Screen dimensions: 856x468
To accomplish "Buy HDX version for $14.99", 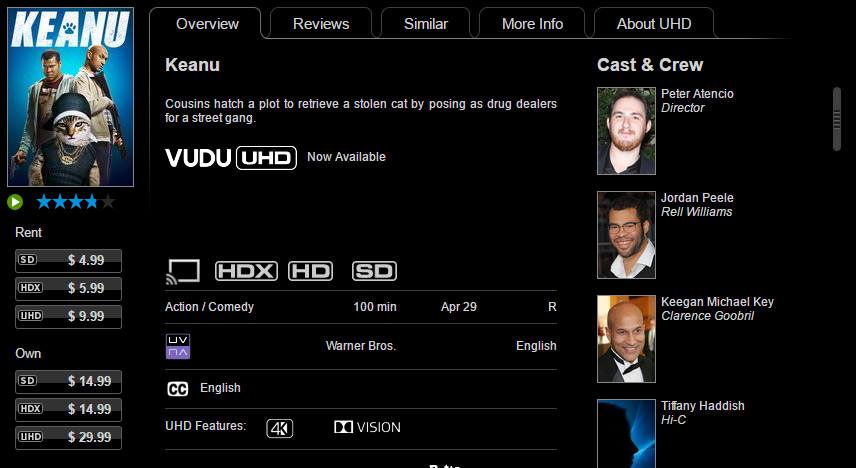I will [x=68, y=410].
